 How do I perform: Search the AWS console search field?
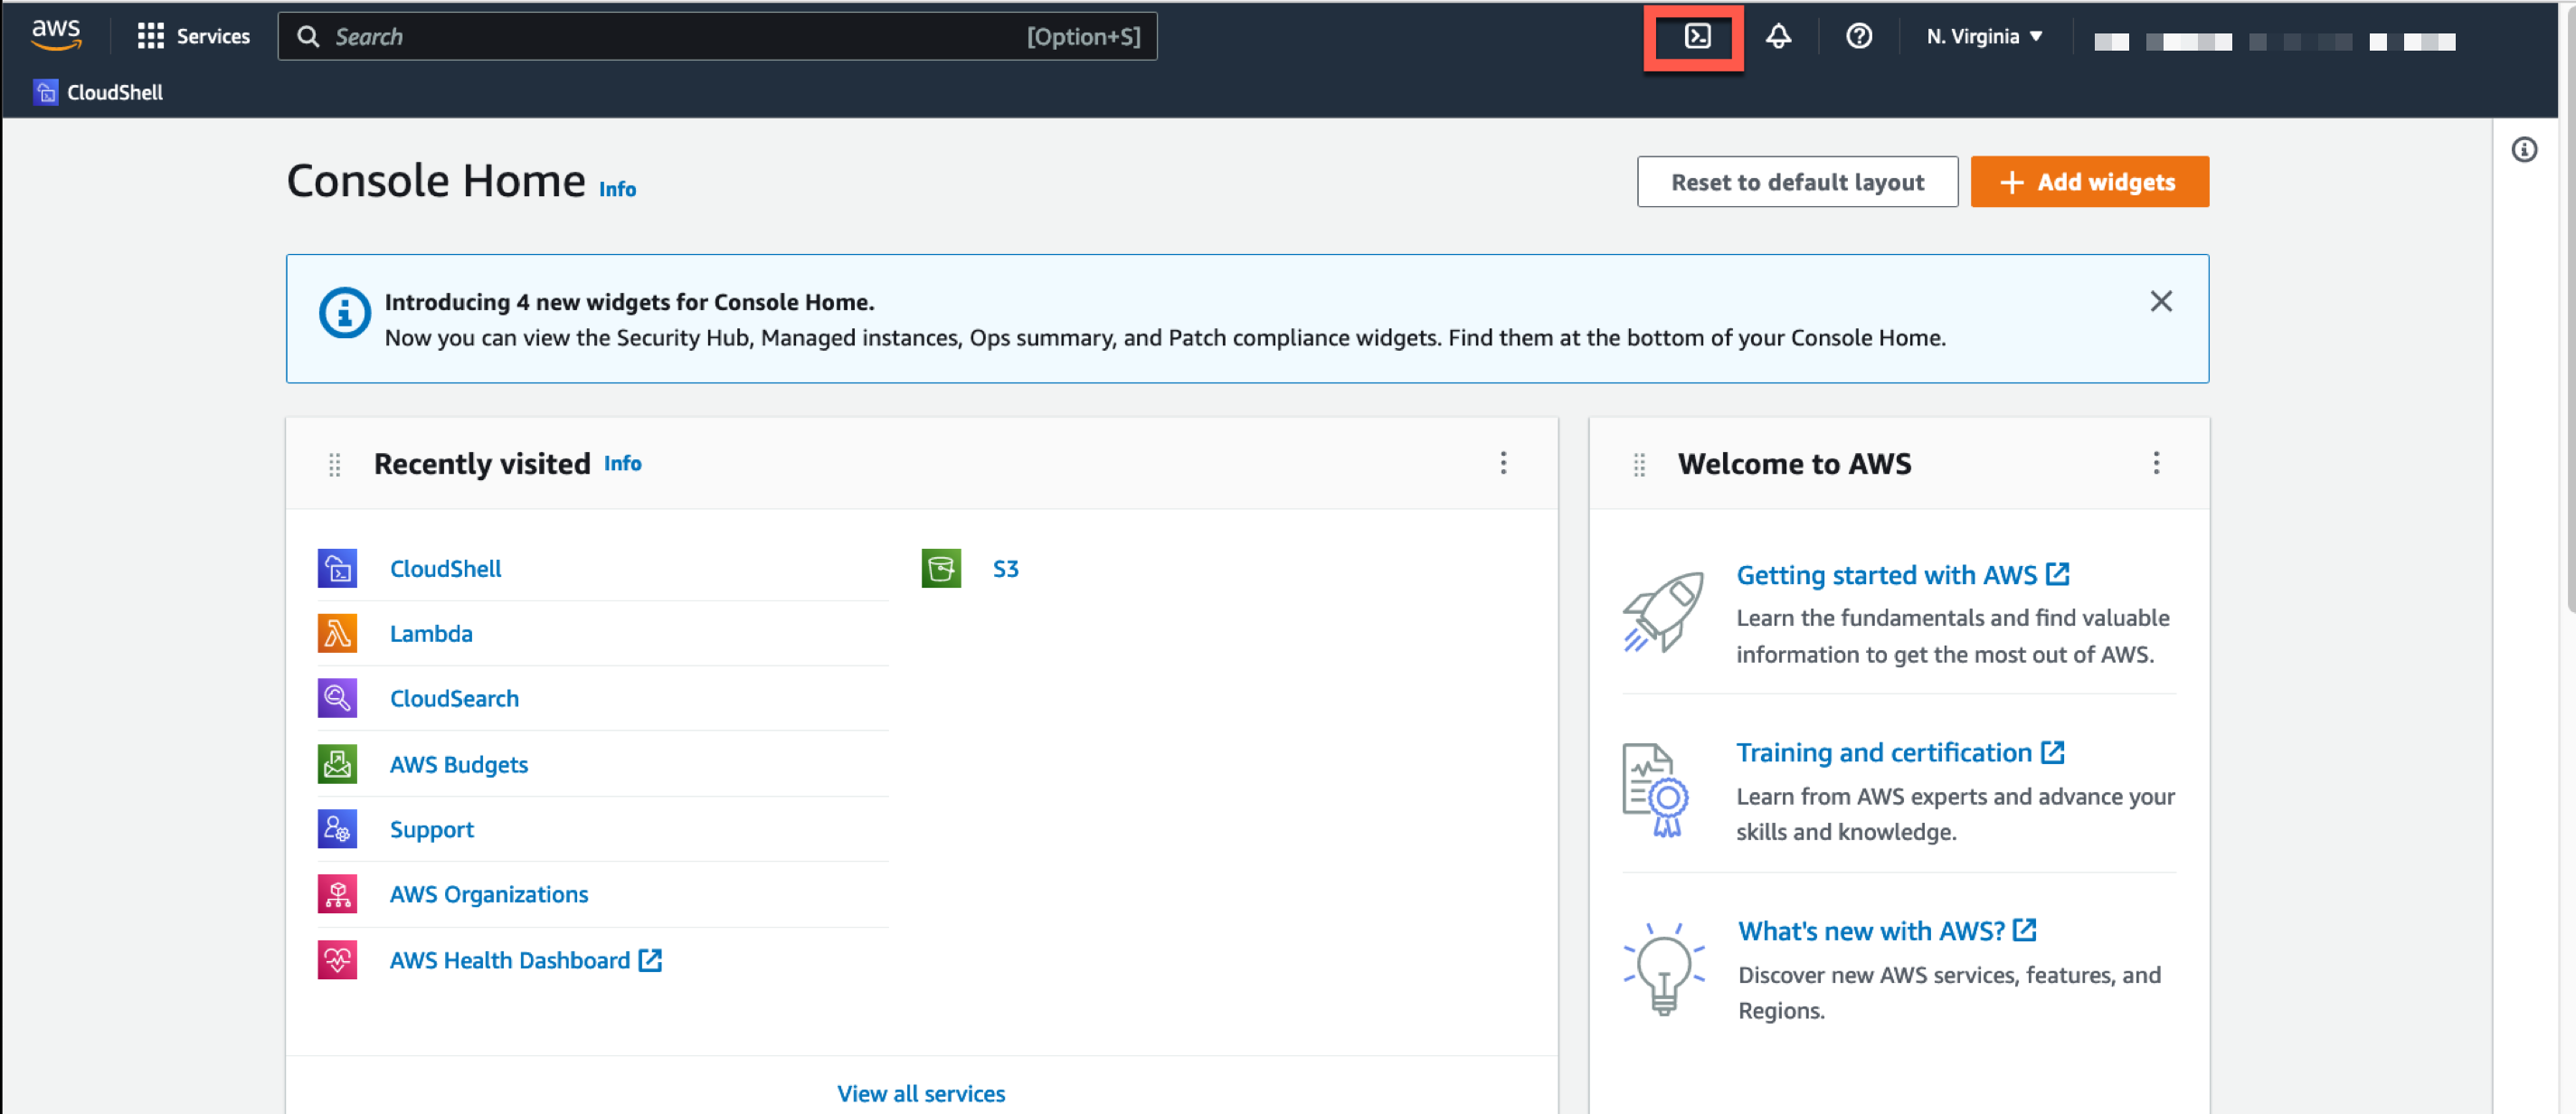click(x=723, y=36)
